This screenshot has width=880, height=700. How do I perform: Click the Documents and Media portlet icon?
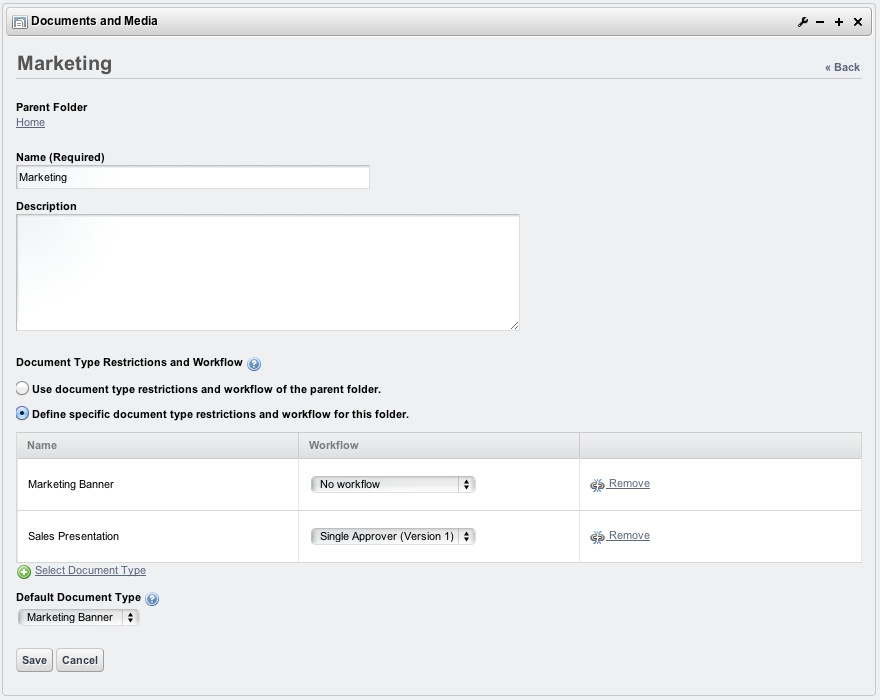pos(20,22)
